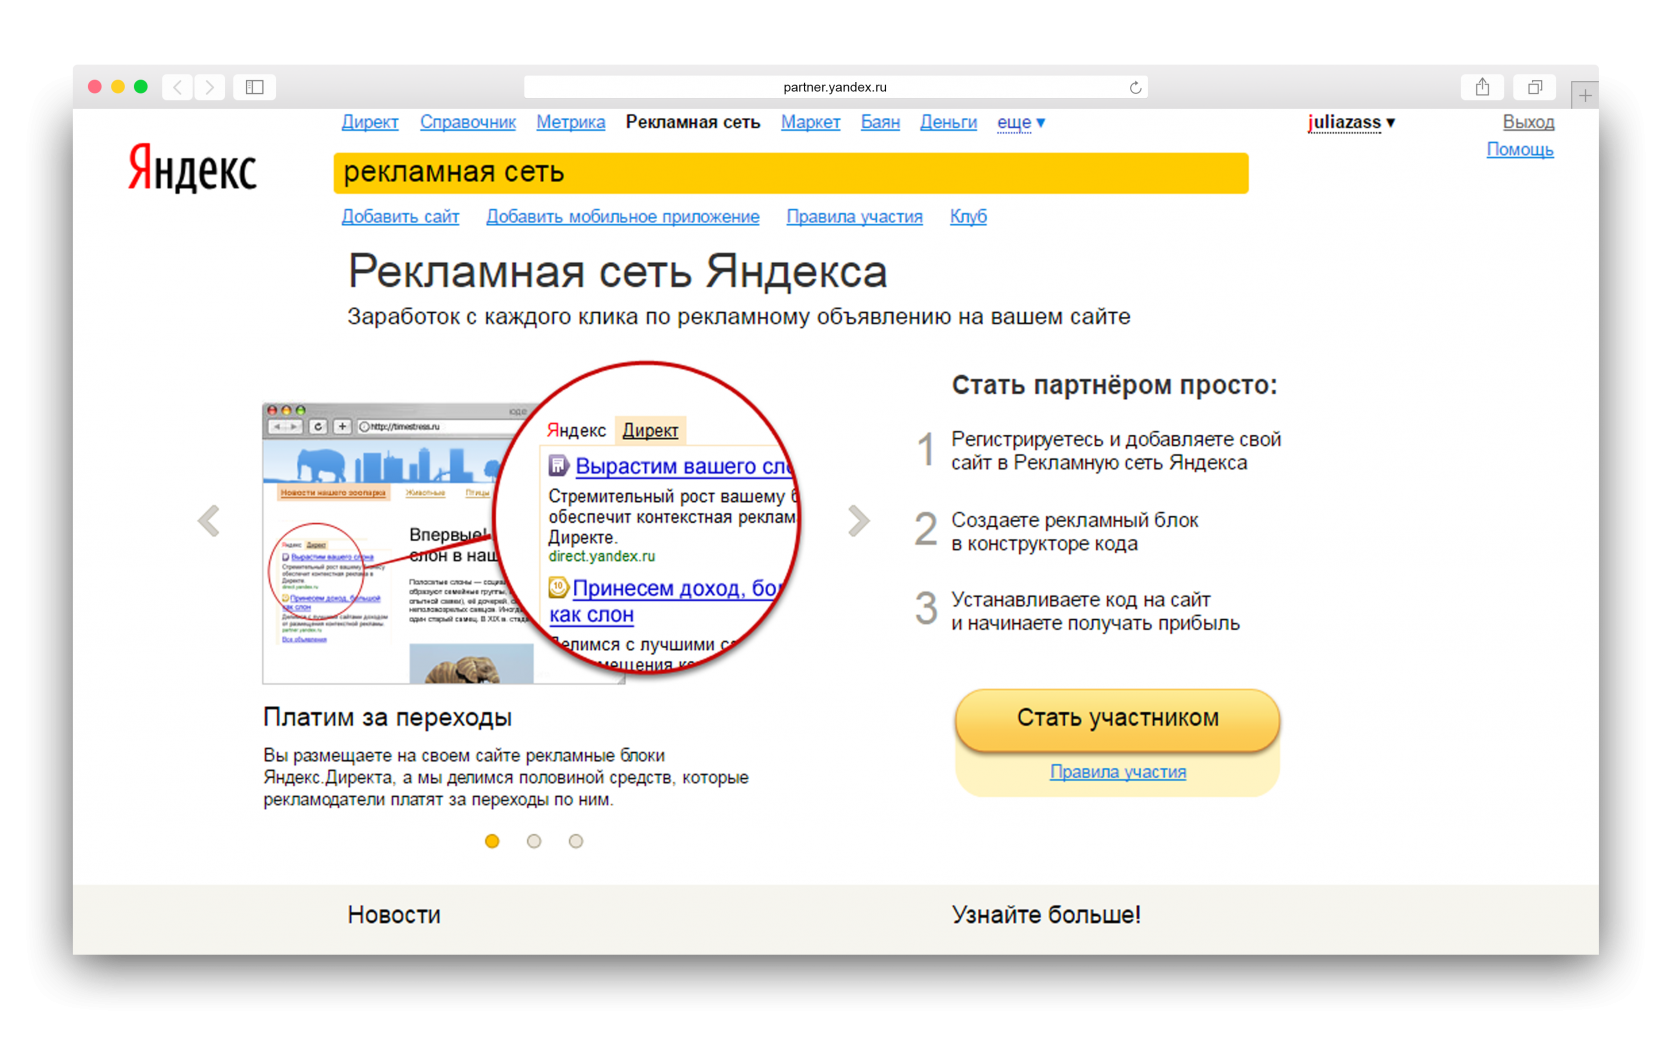1680x1044 pixels.
Task: Click step text Регистрируетесь и добавляете свой сайт
Action: click(x=1116, y=451)
